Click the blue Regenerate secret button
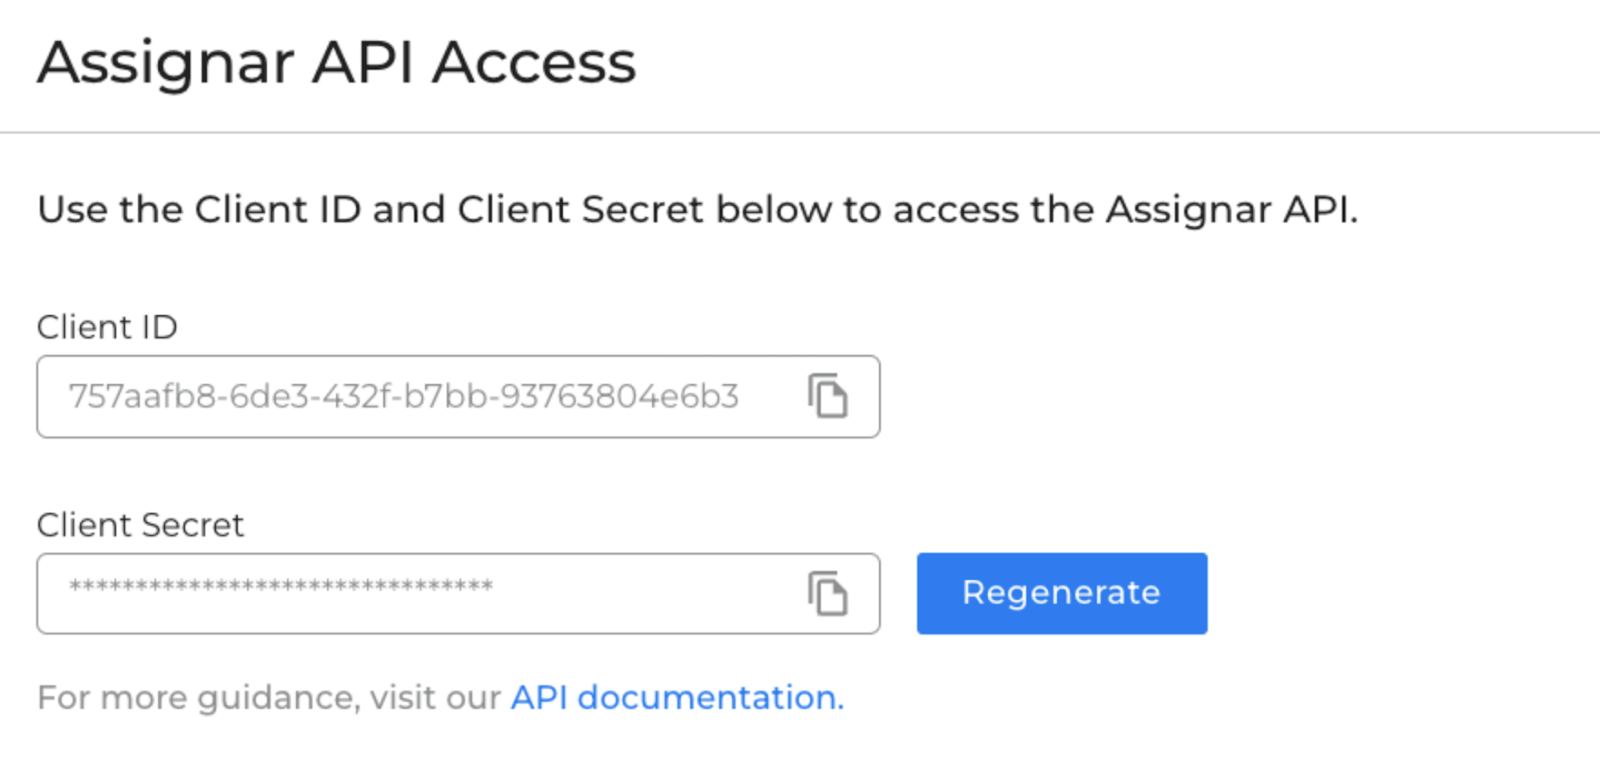This screenshot has height=777, width=1600. 1060,593
